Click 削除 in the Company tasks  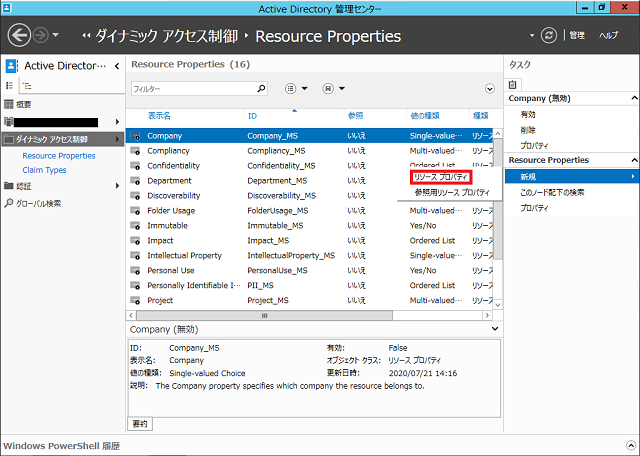[527, 130]
